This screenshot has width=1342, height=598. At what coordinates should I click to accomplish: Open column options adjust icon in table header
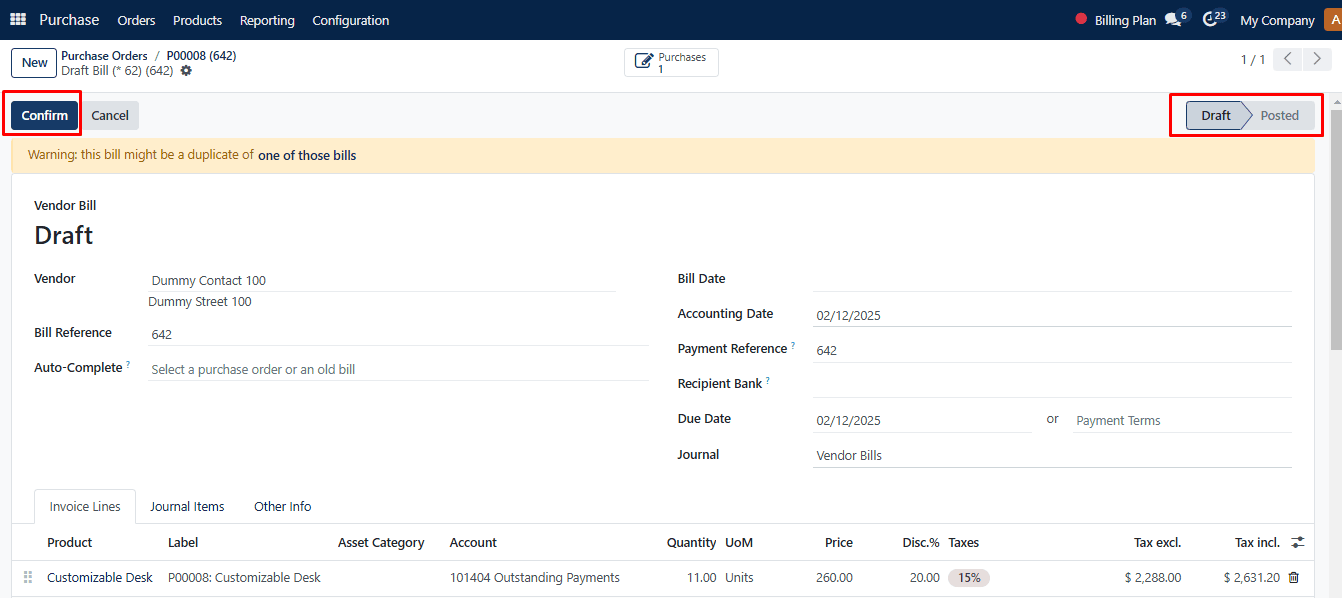click(x=1298, y=542)
